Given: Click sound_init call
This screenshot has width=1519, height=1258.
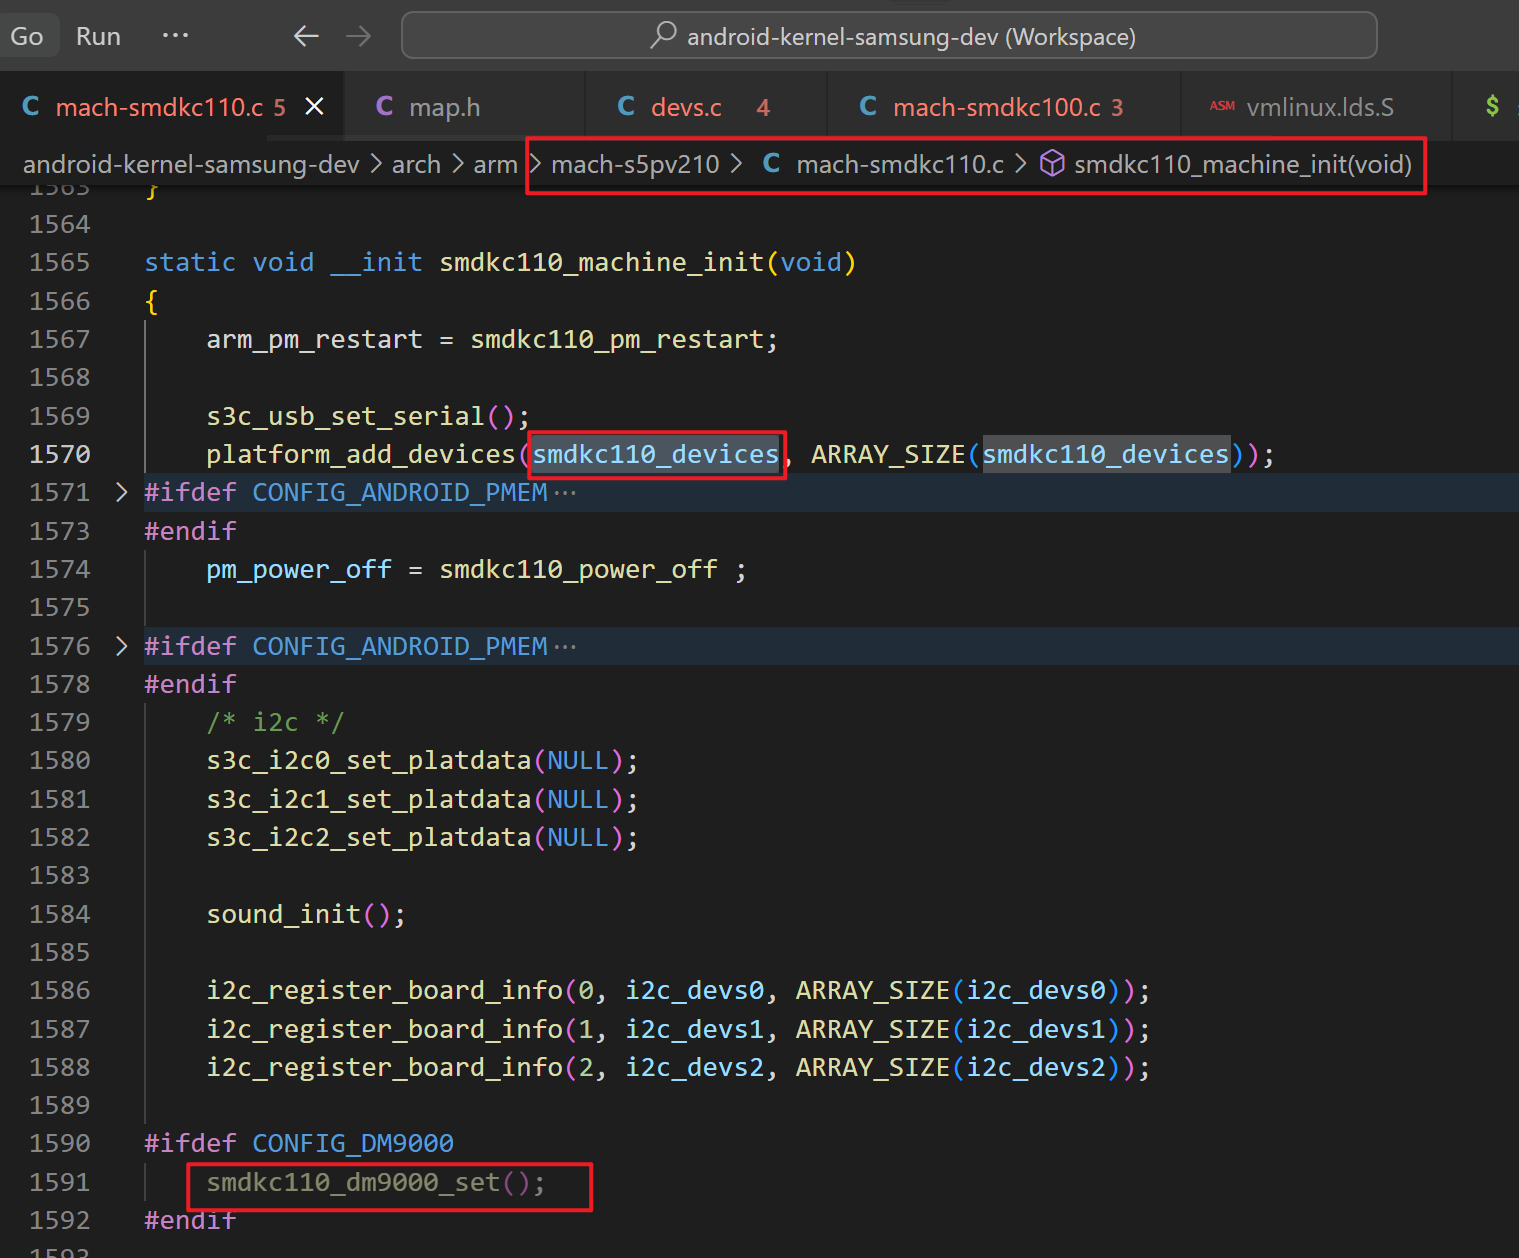Looking at the screenshot, I should 283,914.
